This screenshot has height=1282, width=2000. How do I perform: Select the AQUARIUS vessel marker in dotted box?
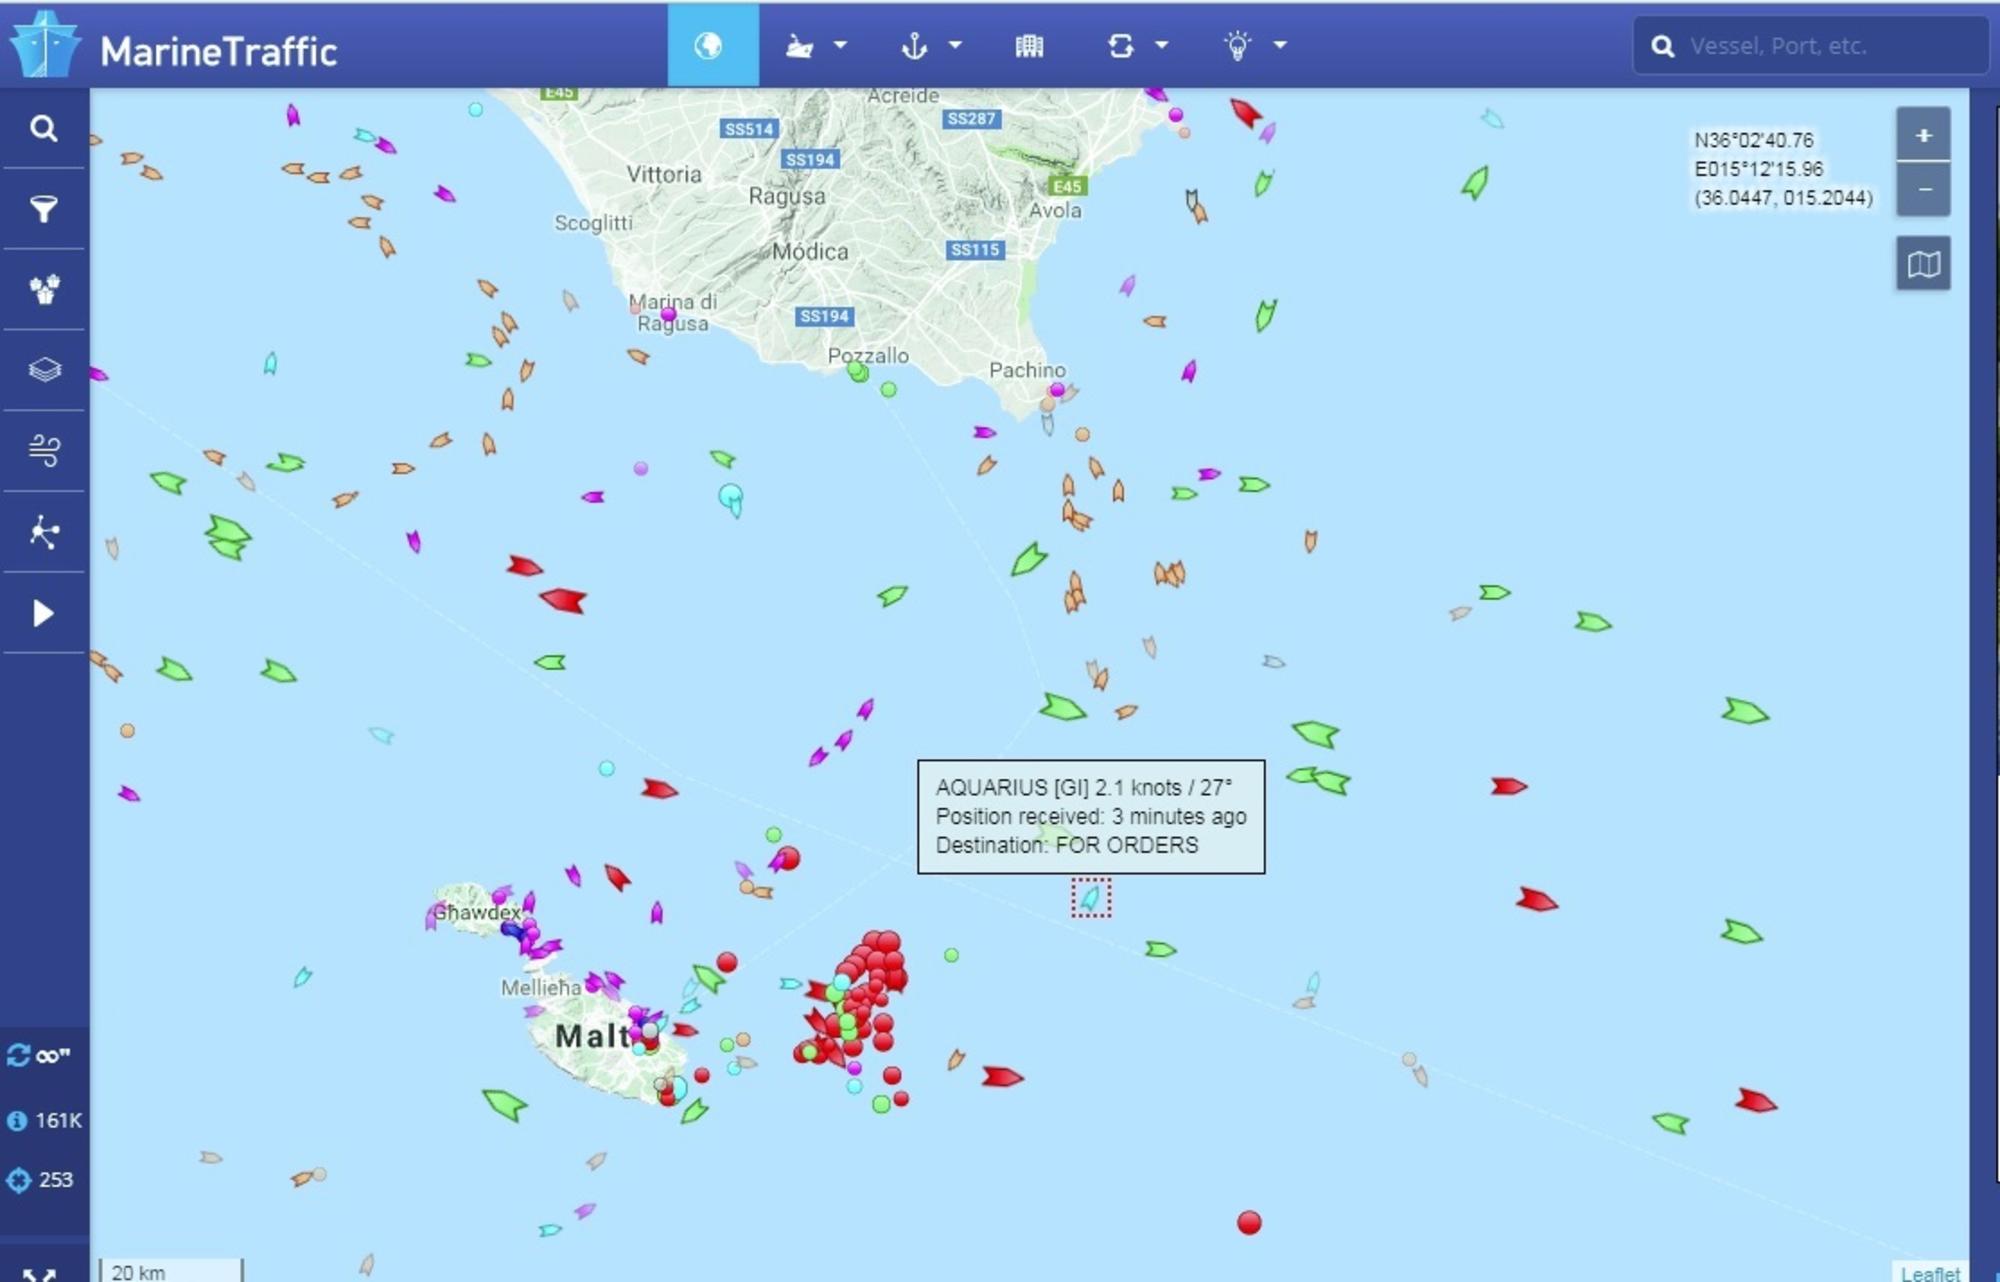click(1091, 898)
